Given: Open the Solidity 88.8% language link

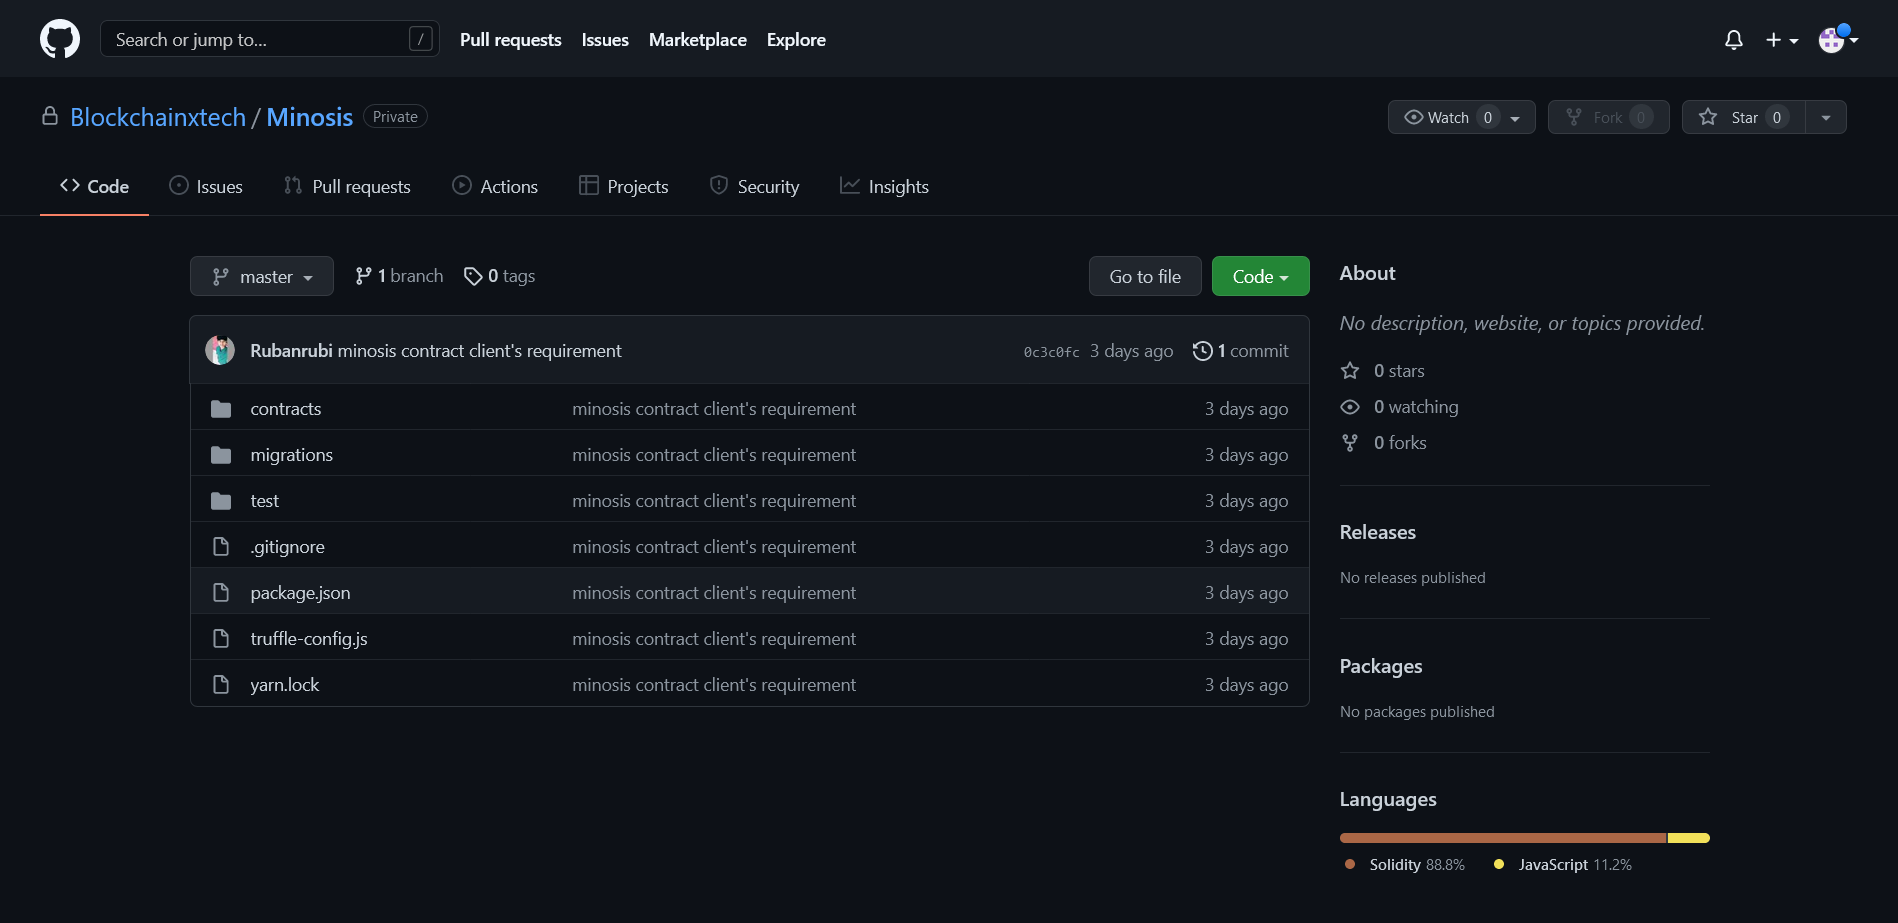Looking at the screenshot, I should pyautogui.click(x=1405, y=865).
